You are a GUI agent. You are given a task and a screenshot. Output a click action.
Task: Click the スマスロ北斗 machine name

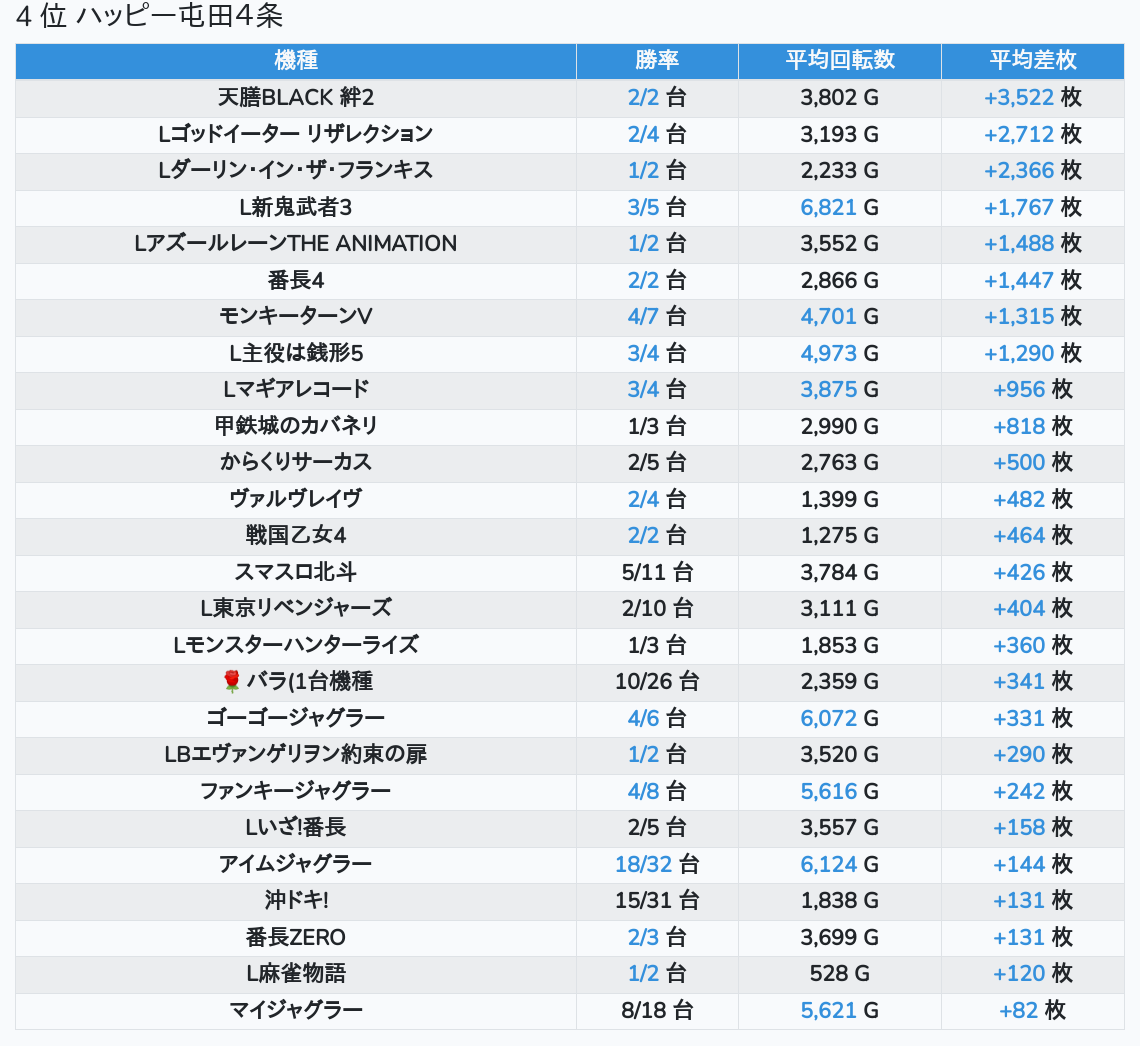pyautogui.click(x=295, y=572)
